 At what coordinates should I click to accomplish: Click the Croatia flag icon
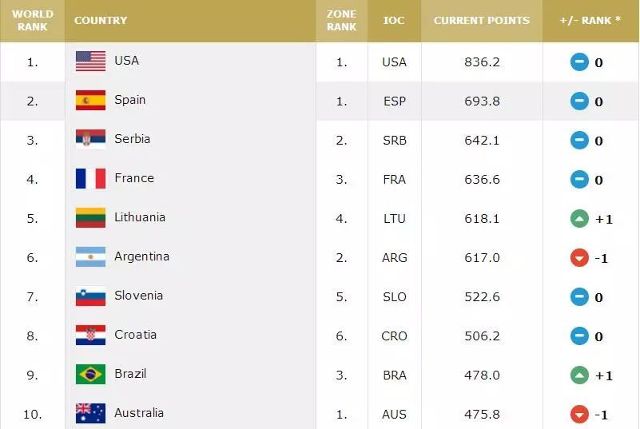tap(91, 335)
